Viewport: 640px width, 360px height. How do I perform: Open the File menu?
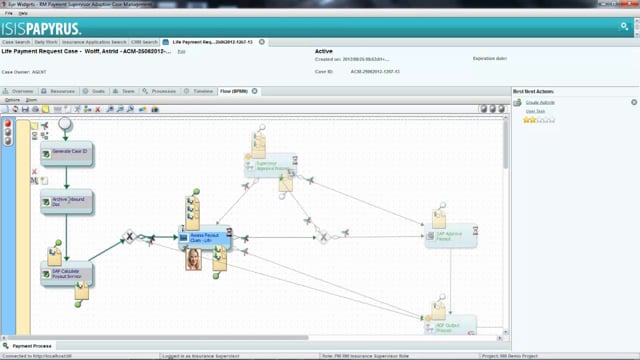tap(9, 13)
